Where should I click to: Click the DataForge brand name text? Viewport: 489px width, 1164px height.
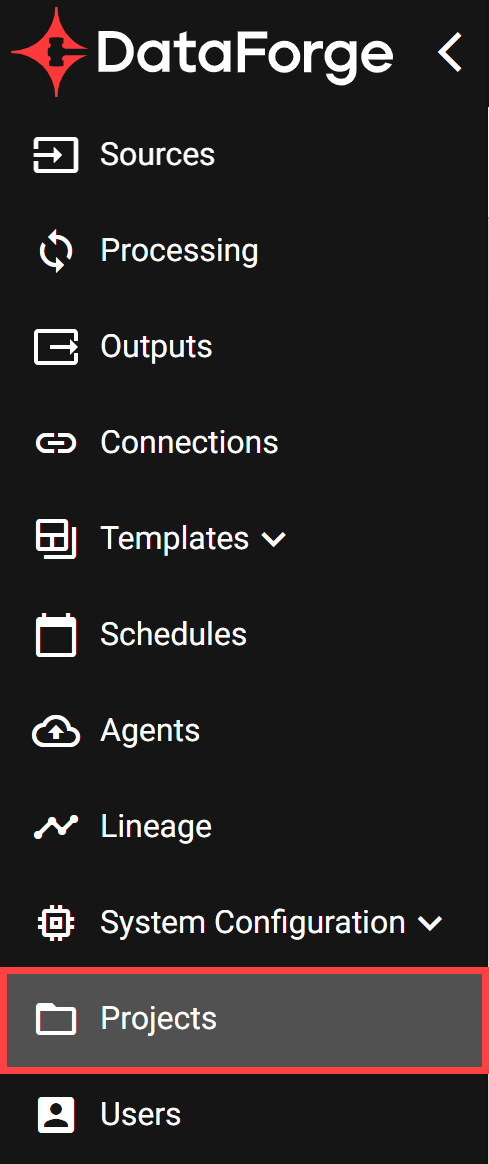[x=245, y=54]
